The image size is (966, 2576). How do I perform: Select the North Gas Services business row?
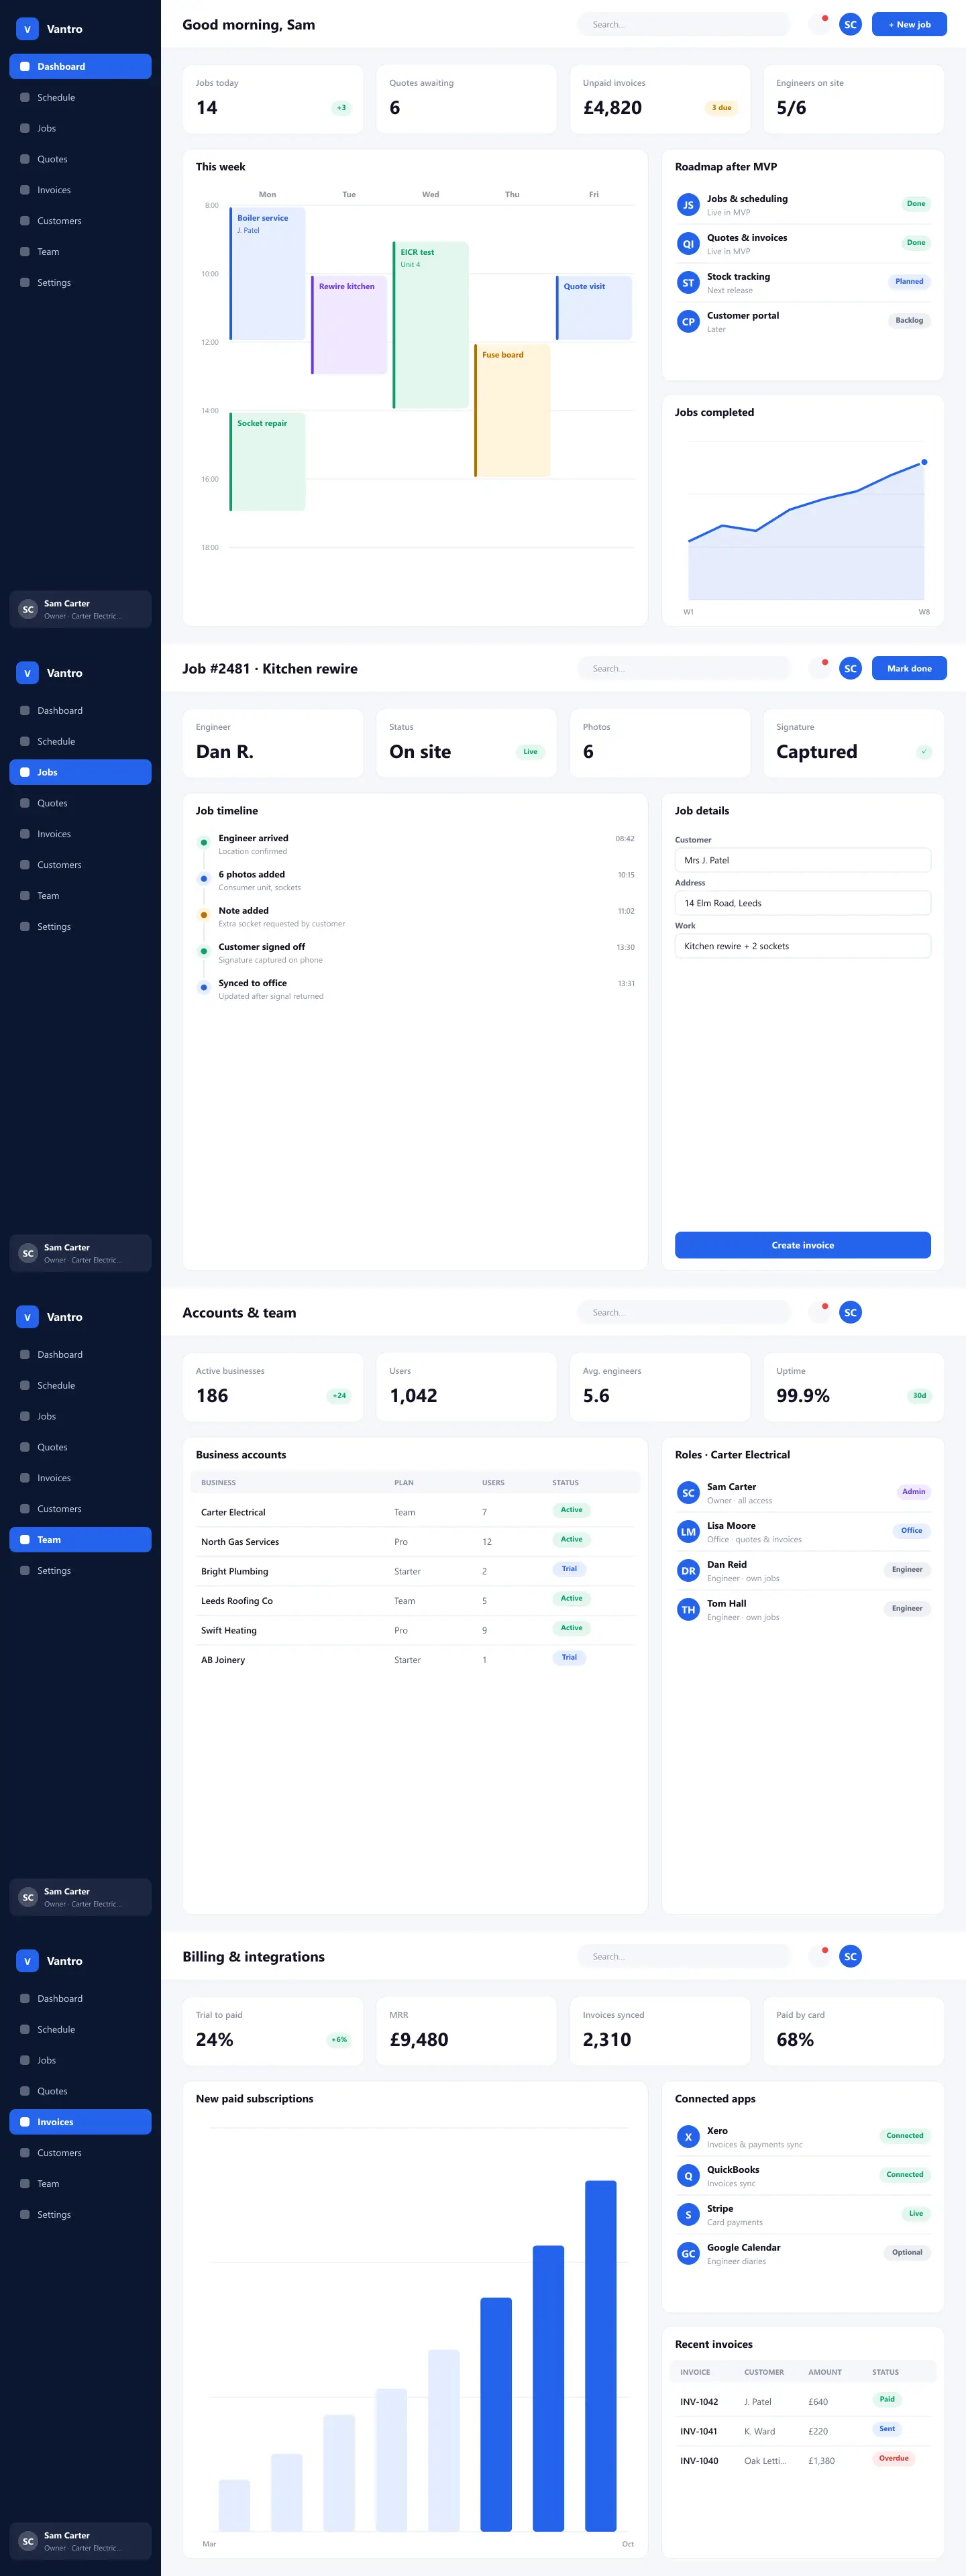[x=415, y=1541]
